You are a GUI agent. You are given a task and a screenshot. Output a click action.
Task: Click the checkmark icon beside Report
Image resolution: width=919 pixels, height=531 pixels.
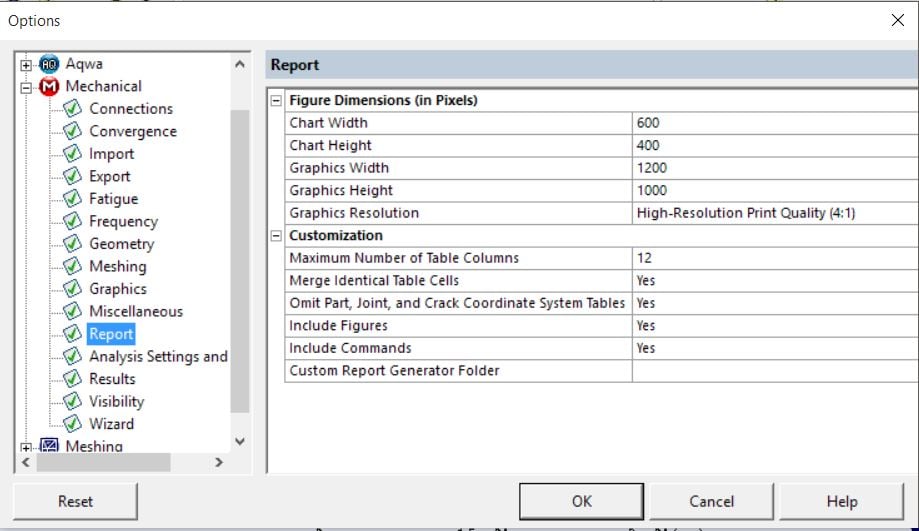click(73, 334)
